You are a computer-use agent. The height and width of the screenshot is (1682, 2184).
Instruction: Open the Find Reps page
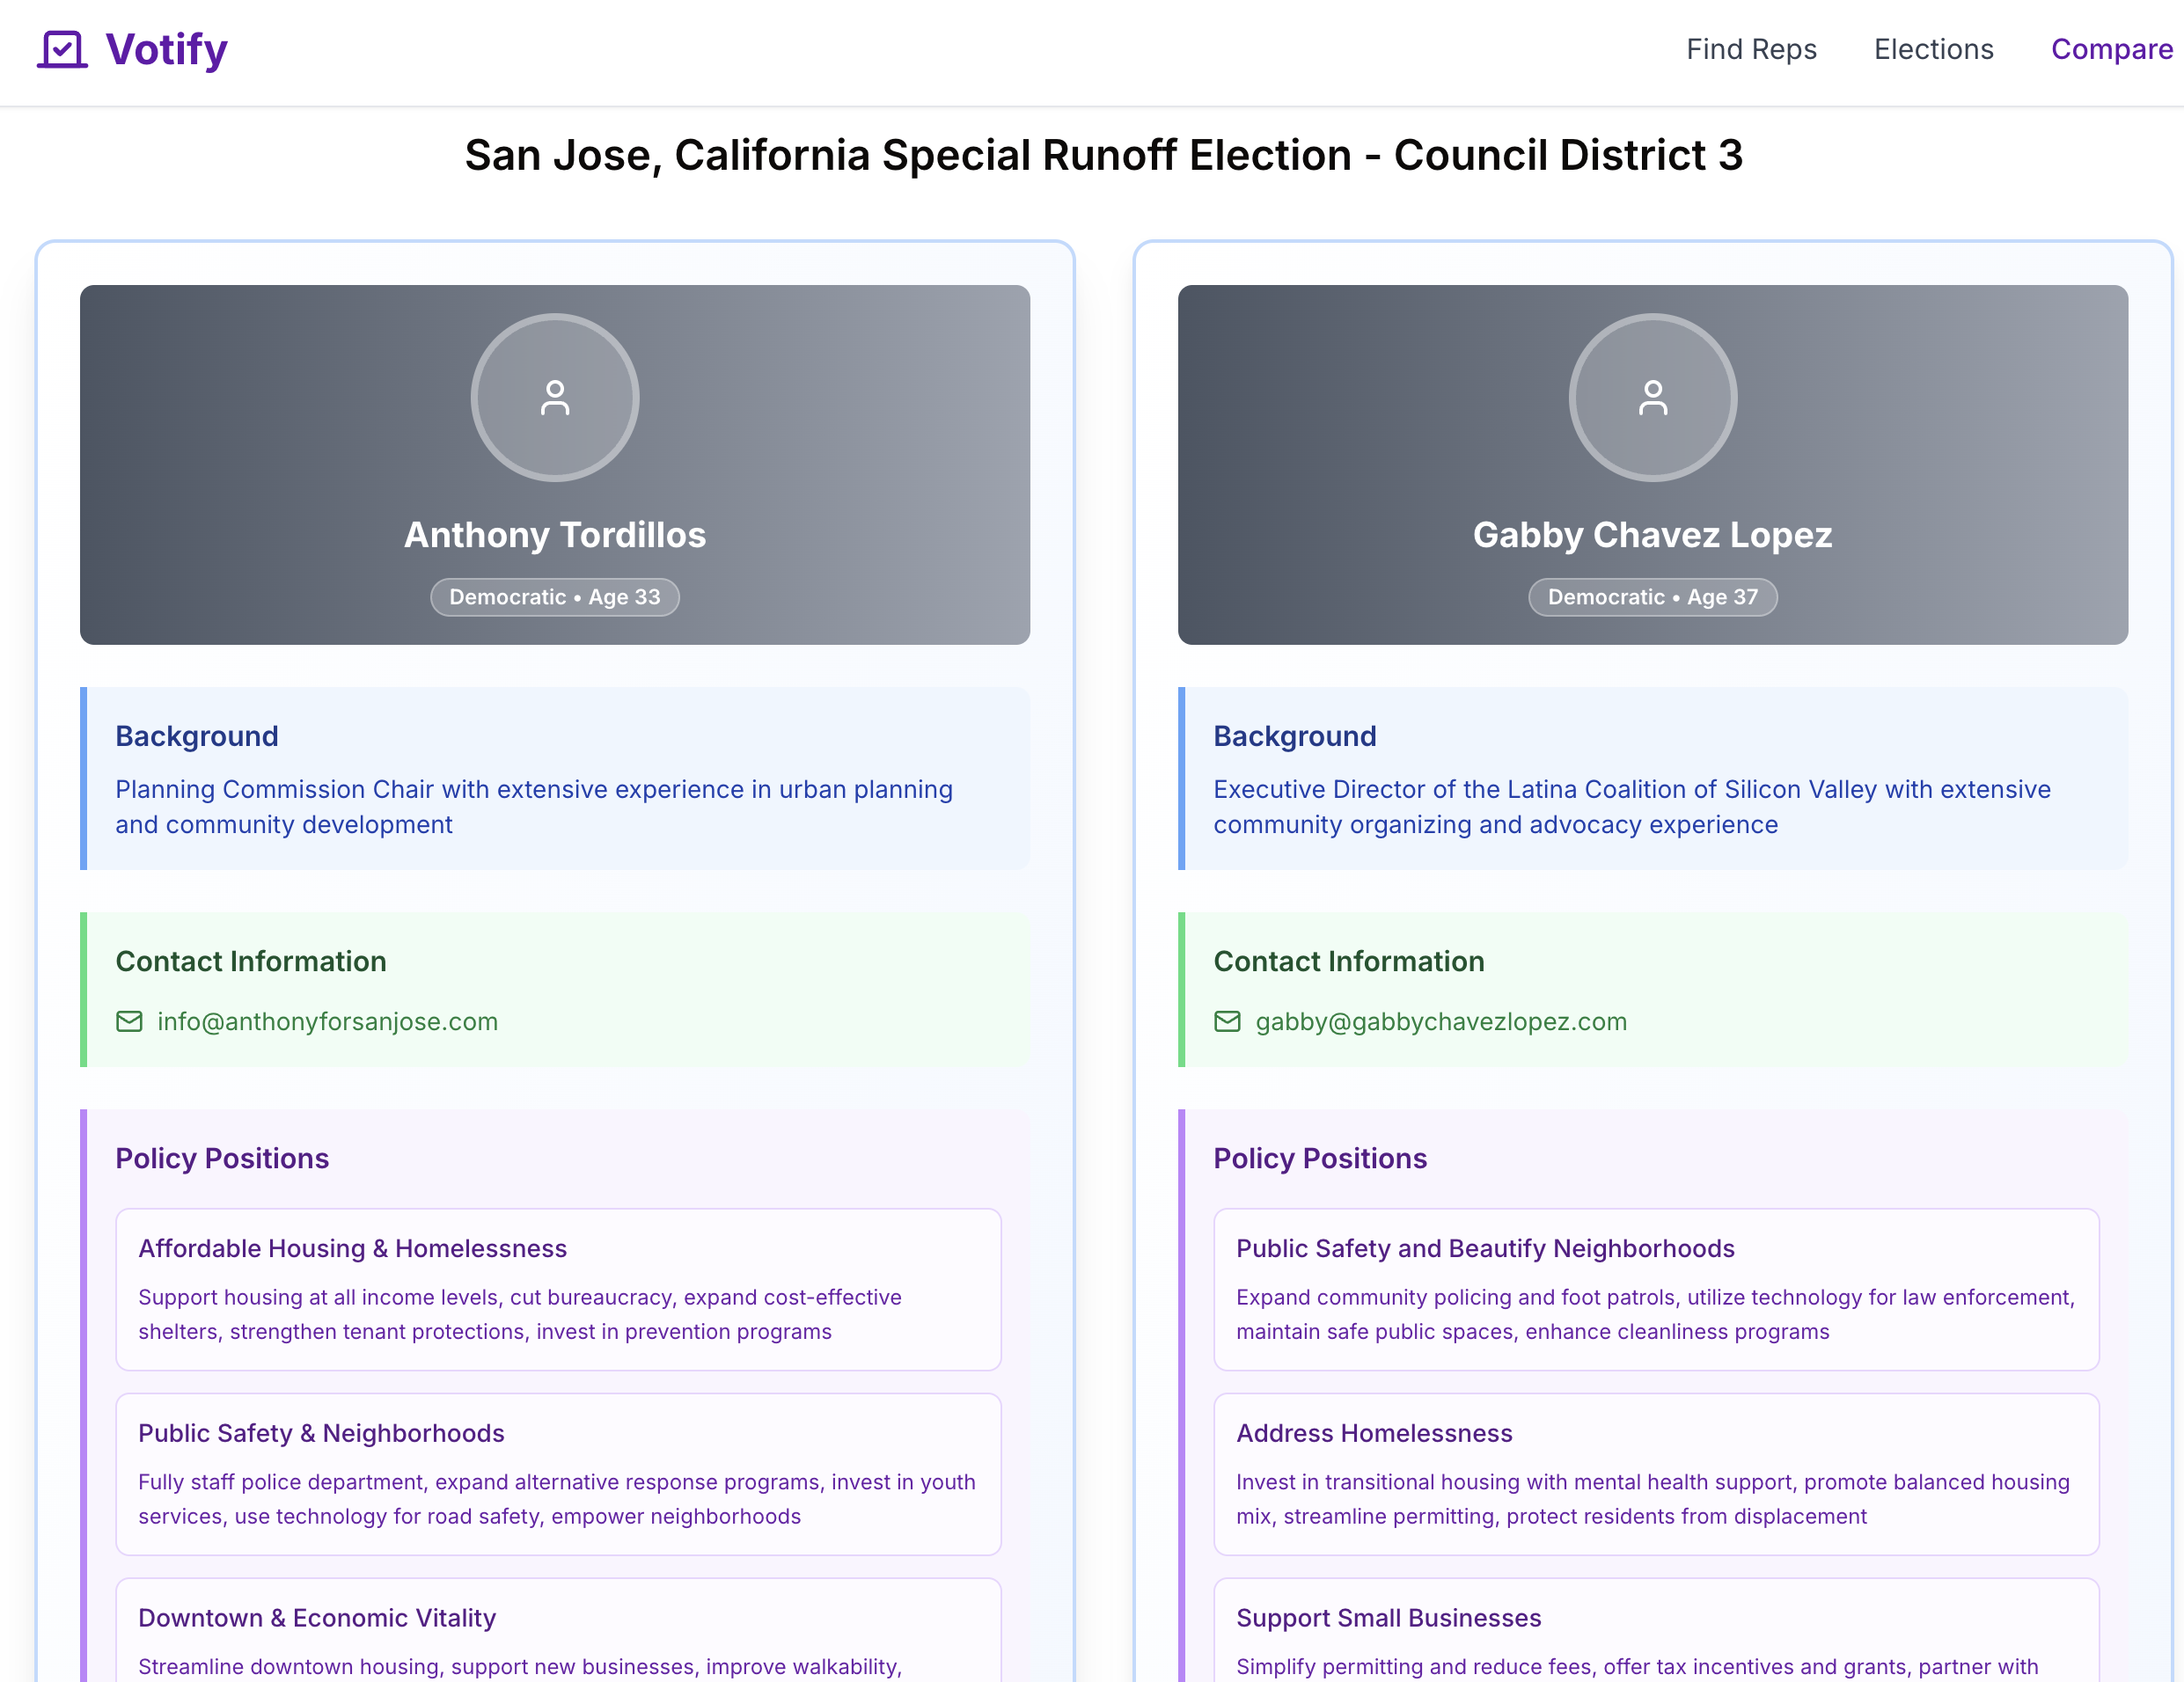(1750, 49)
